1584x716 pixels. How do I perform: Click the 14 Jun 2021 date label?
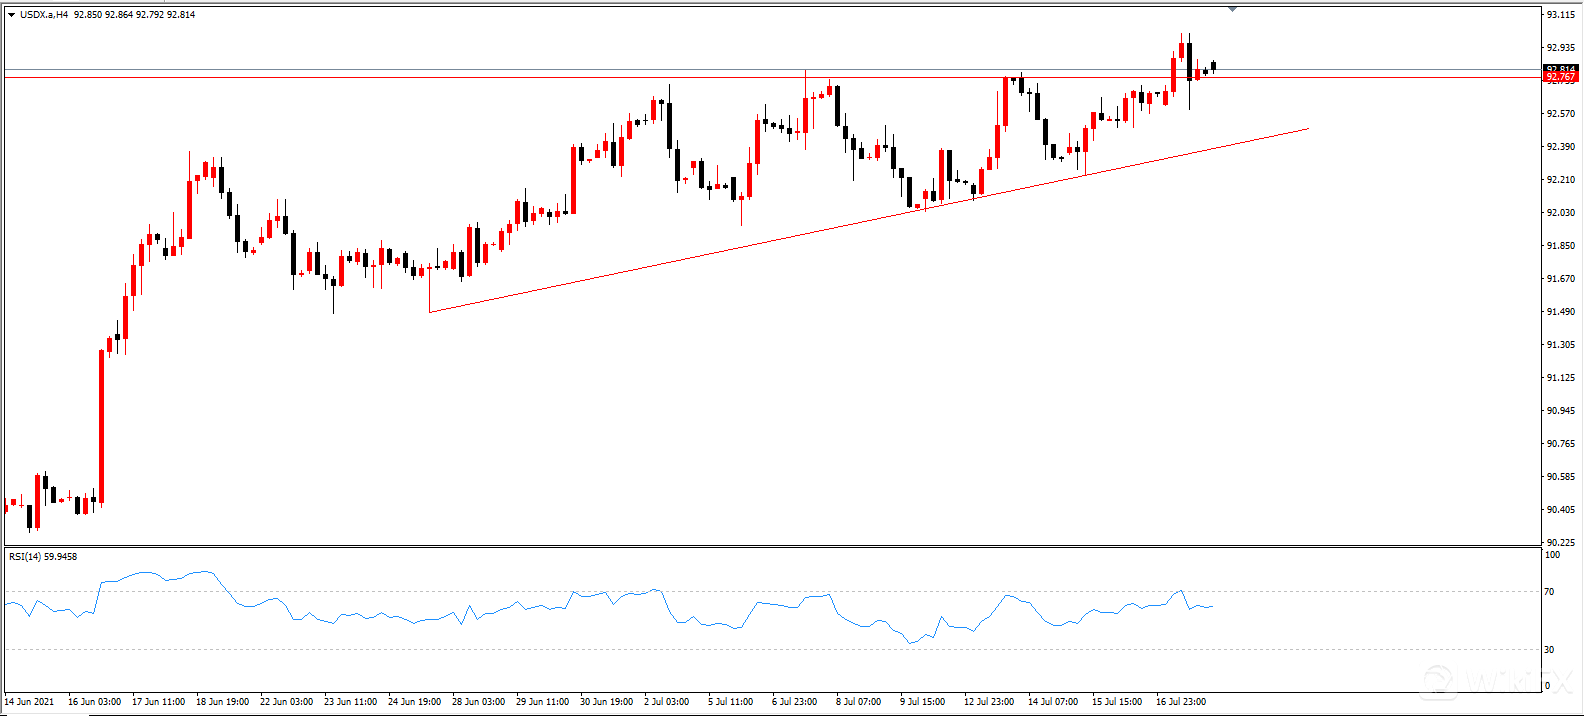point(30,702)
